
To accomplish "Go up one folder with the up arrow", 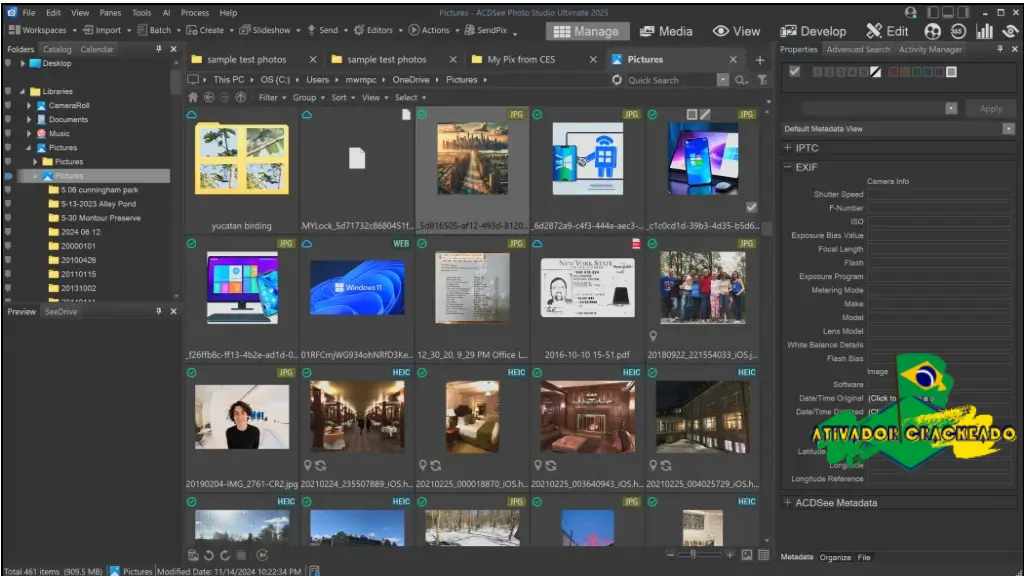I will [x=240, y=97].
